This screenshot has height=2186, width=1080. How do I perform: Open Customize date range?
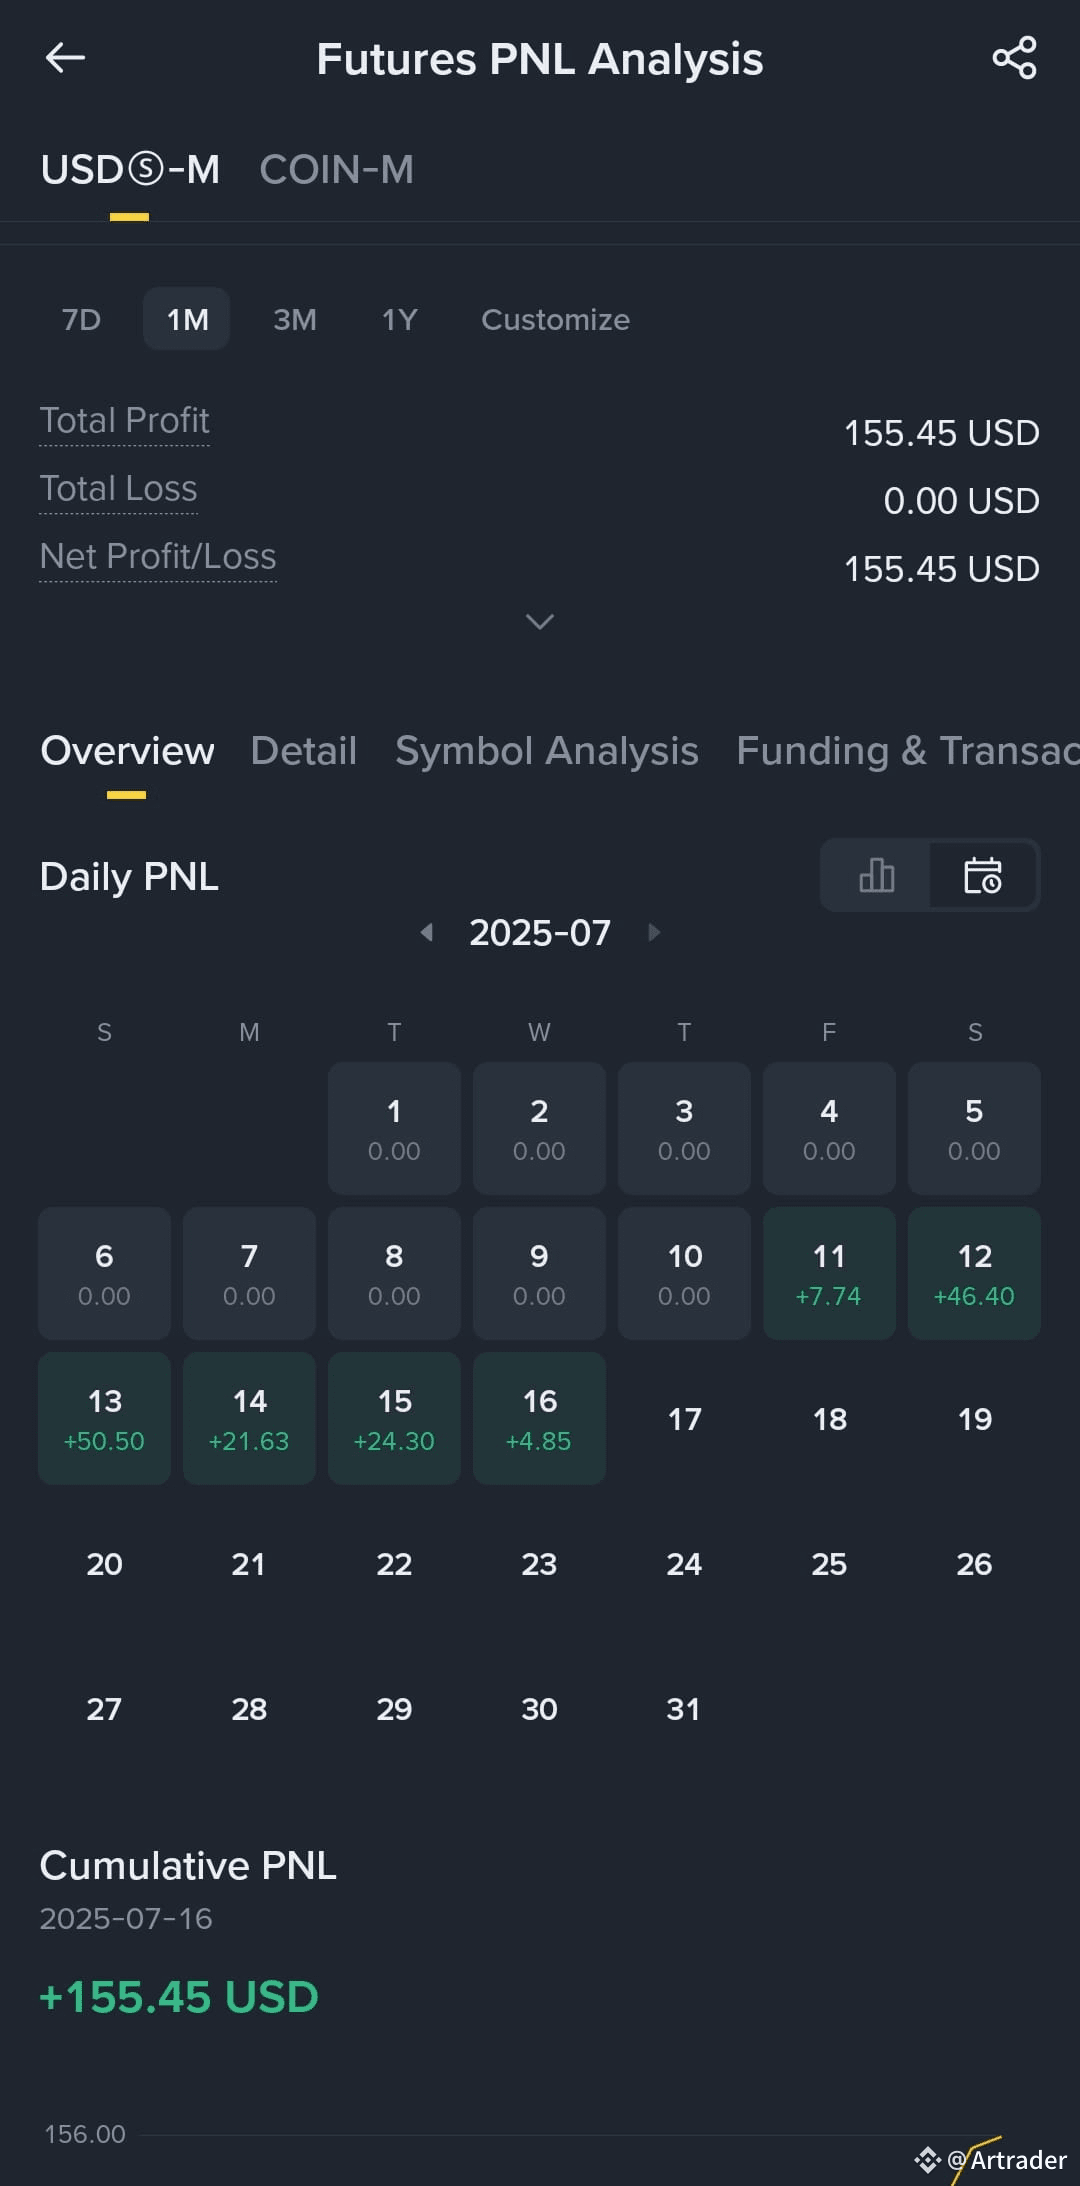(555, 319)
